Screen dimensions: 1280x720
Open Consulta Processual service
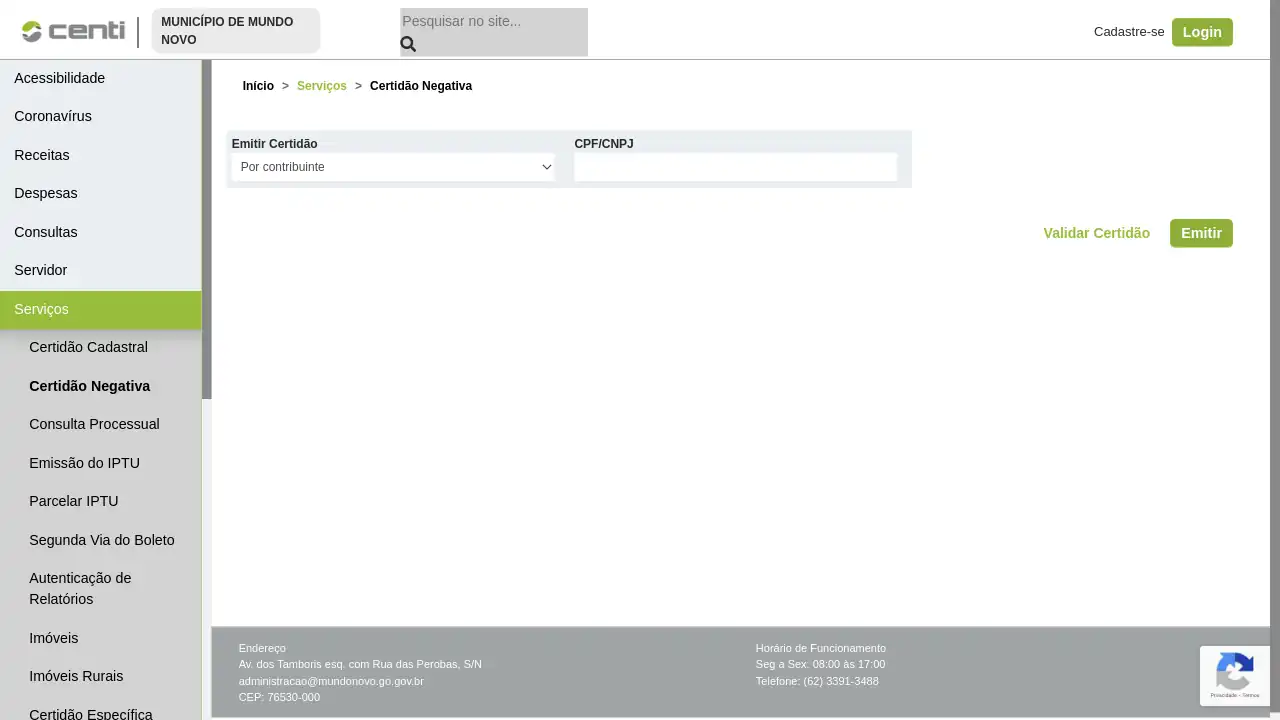(94, 424)
